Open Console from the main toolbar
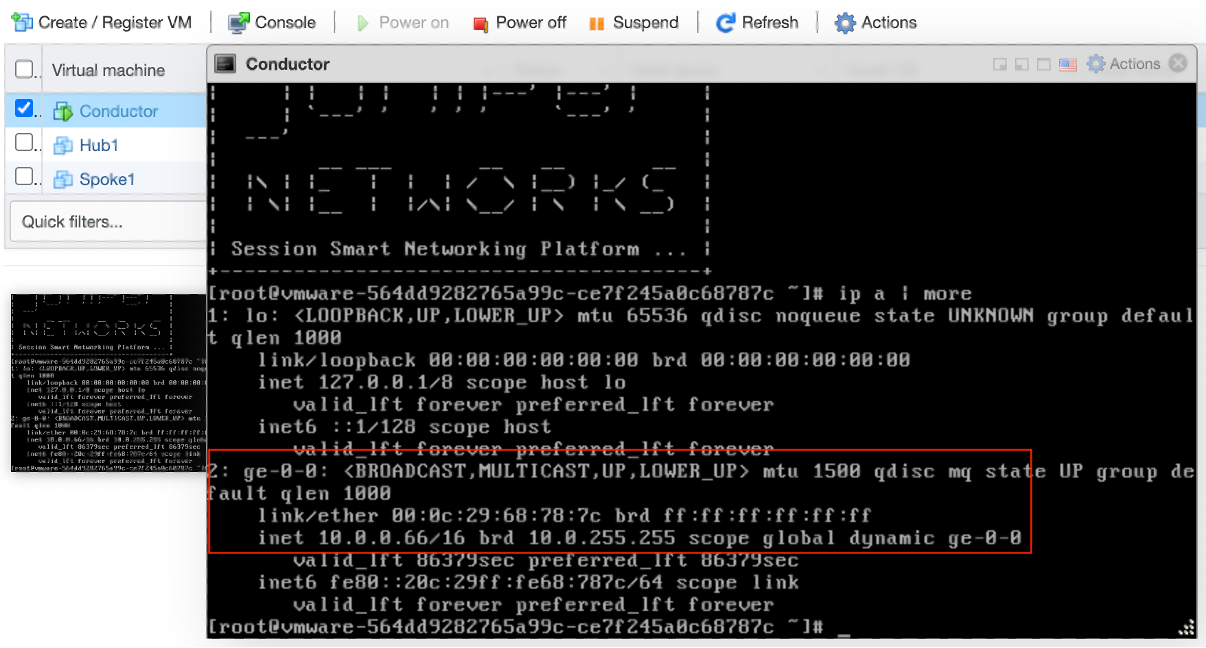Screen dimensions: 1206x648 point(271,22)
